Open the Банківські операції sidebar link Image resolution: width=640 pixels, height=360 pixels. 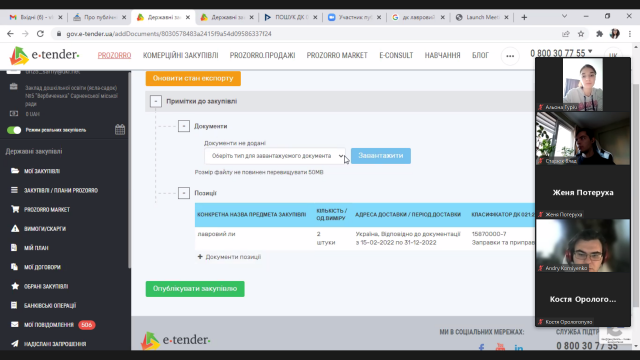point(50,305)
